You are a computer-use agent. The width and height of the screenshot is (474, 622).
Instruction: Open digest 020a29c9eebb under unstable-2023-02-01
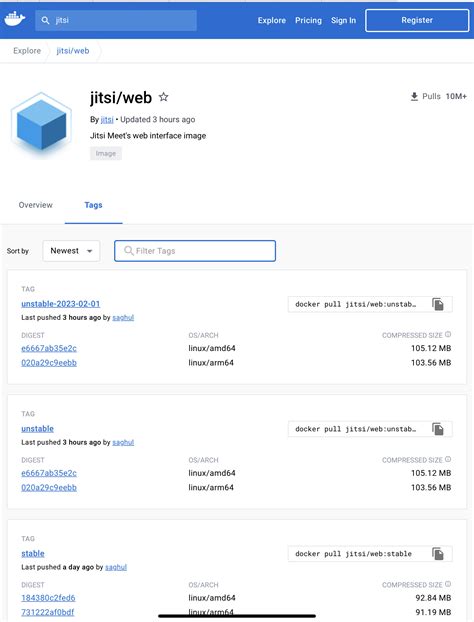[x=49, y=363]
